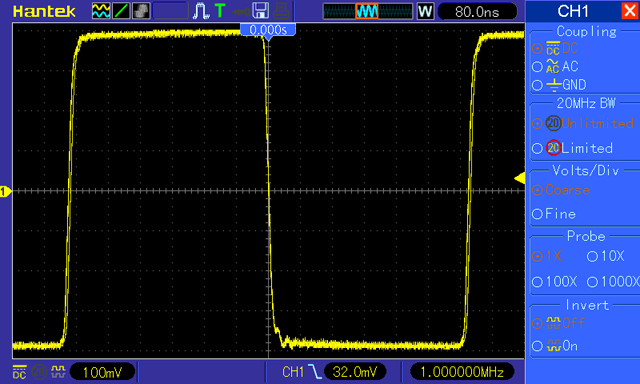This screenshot has width=640, height=384.
Task: Close the CH1 menu panel
Action: (630, 11)
